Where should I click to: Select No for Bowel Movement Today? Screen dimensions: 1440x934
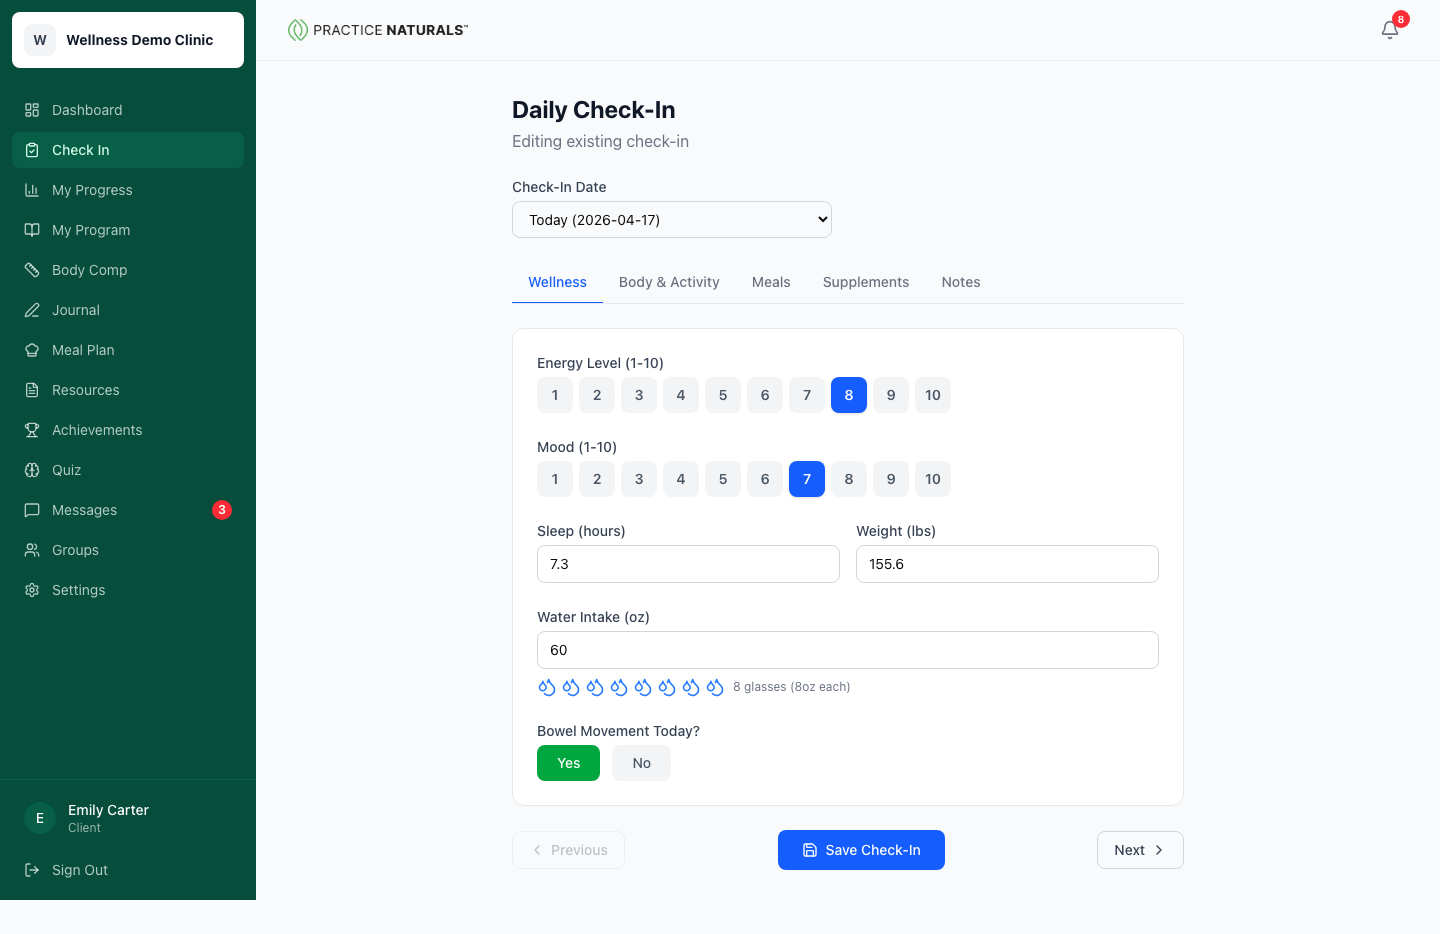point(641,762)
